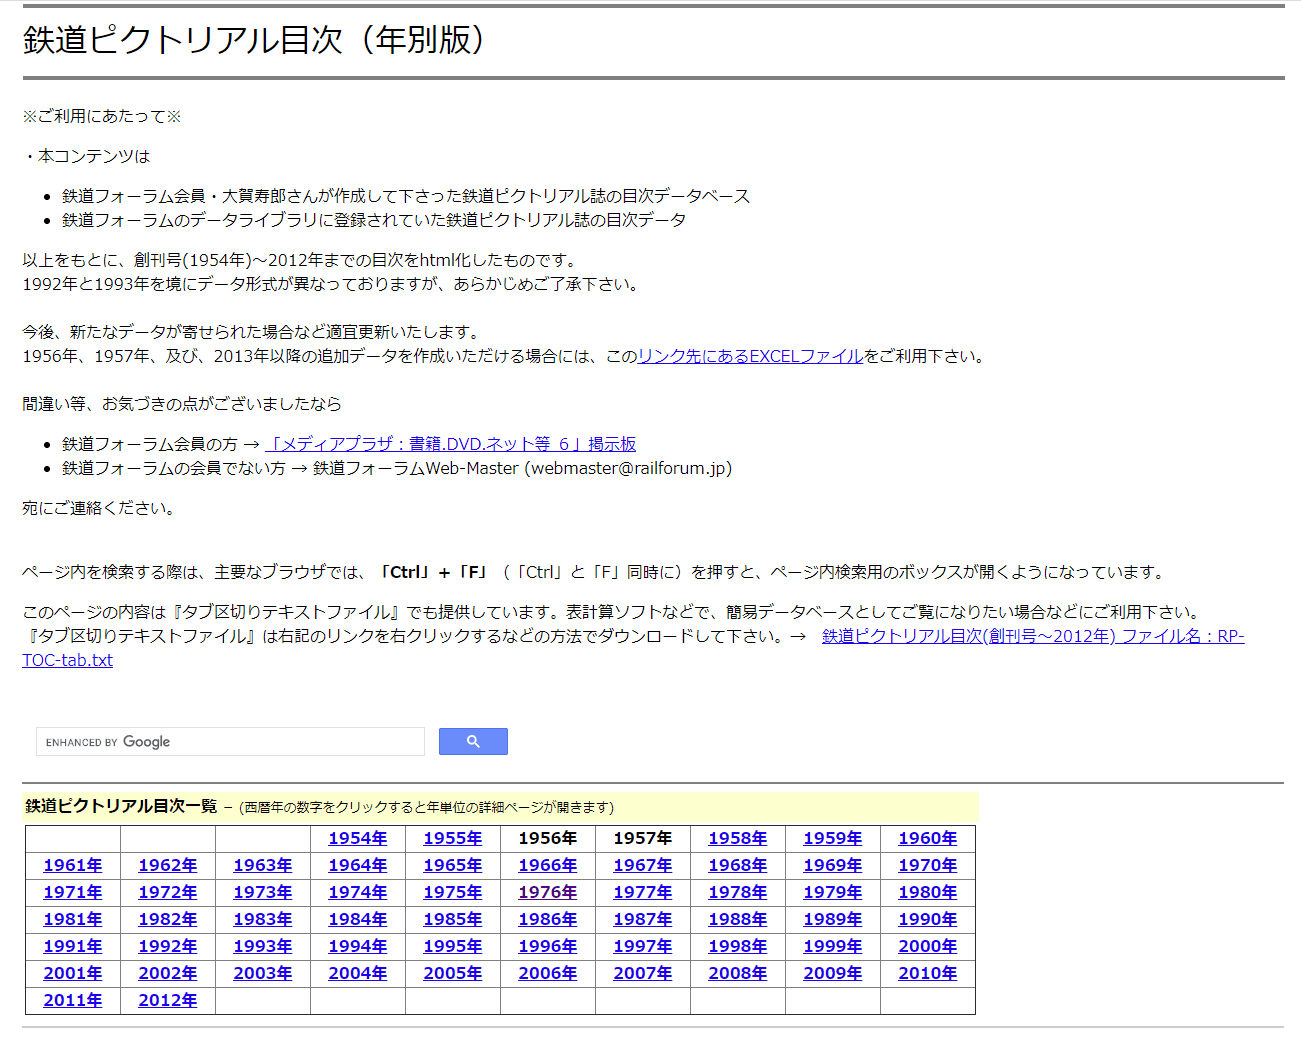Open the 1955年 index page

pyautogui.click(x=453, y=838)
